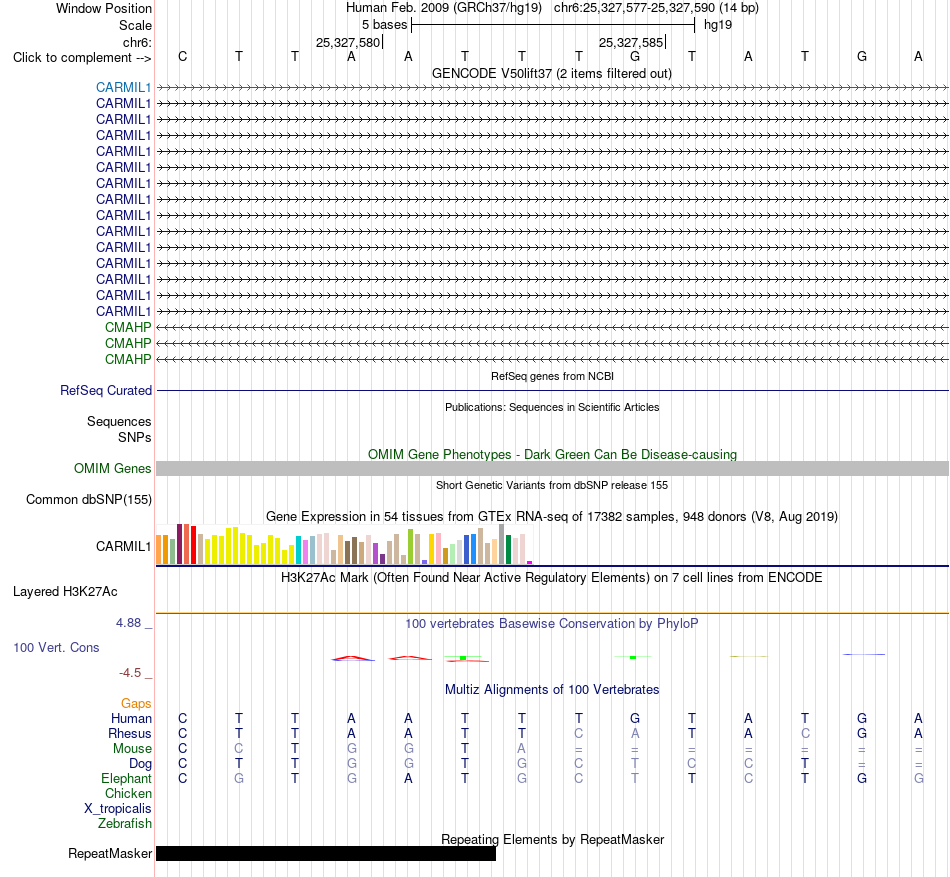Click the 100 Vert. Cons track label
Viewport: 950px width, 877px height.
[x=56, y=647]
